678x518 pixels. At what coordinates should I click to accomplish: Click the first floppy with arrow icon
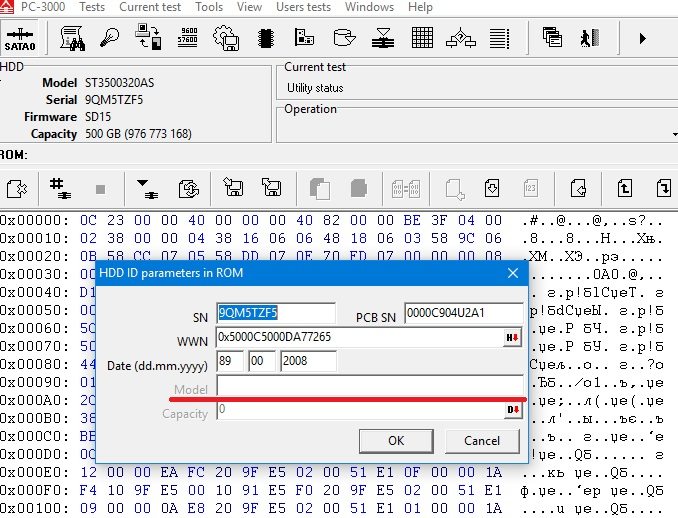[x=233, y=187]
